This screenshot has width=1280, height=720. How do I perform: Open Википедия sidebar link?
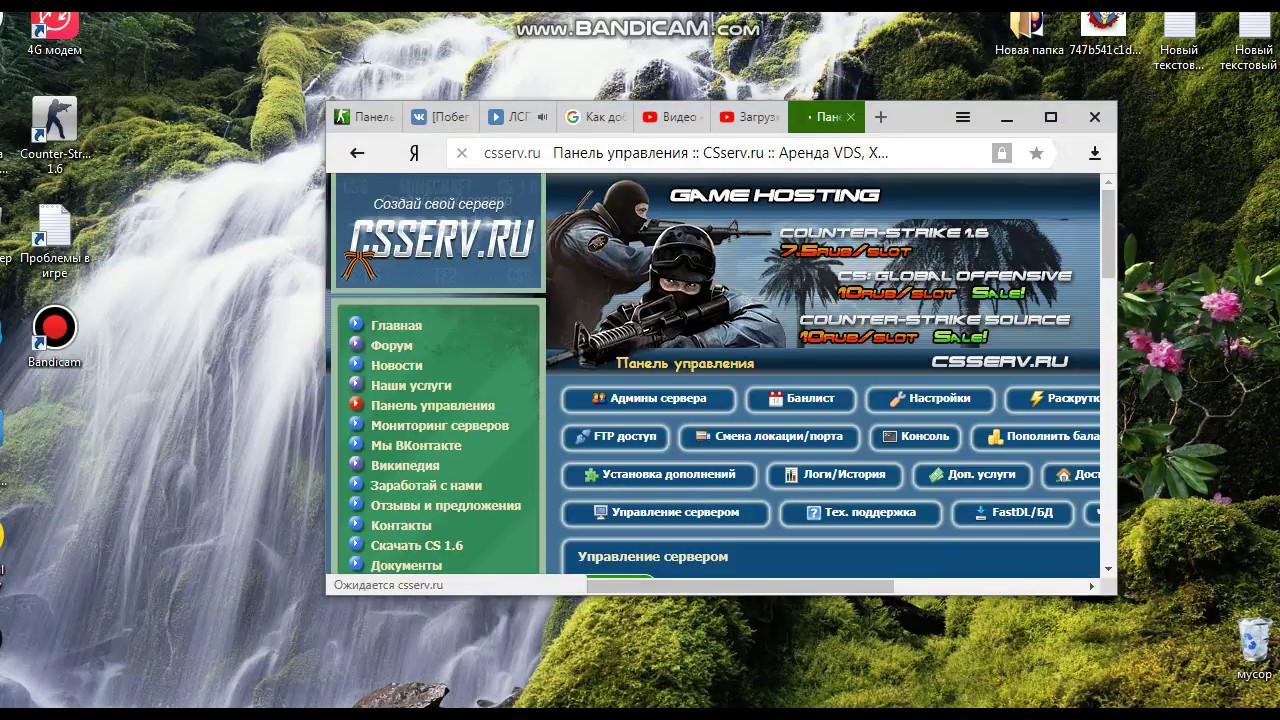[x=404, y=465]
